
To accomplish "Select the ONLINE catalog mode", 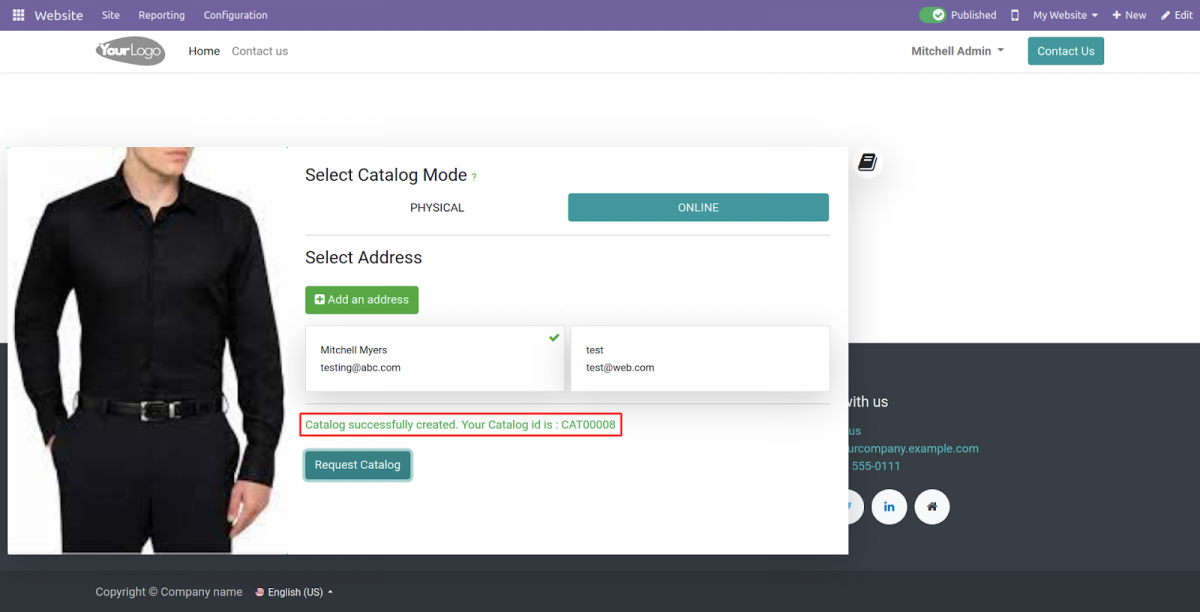I will point(698,207).
